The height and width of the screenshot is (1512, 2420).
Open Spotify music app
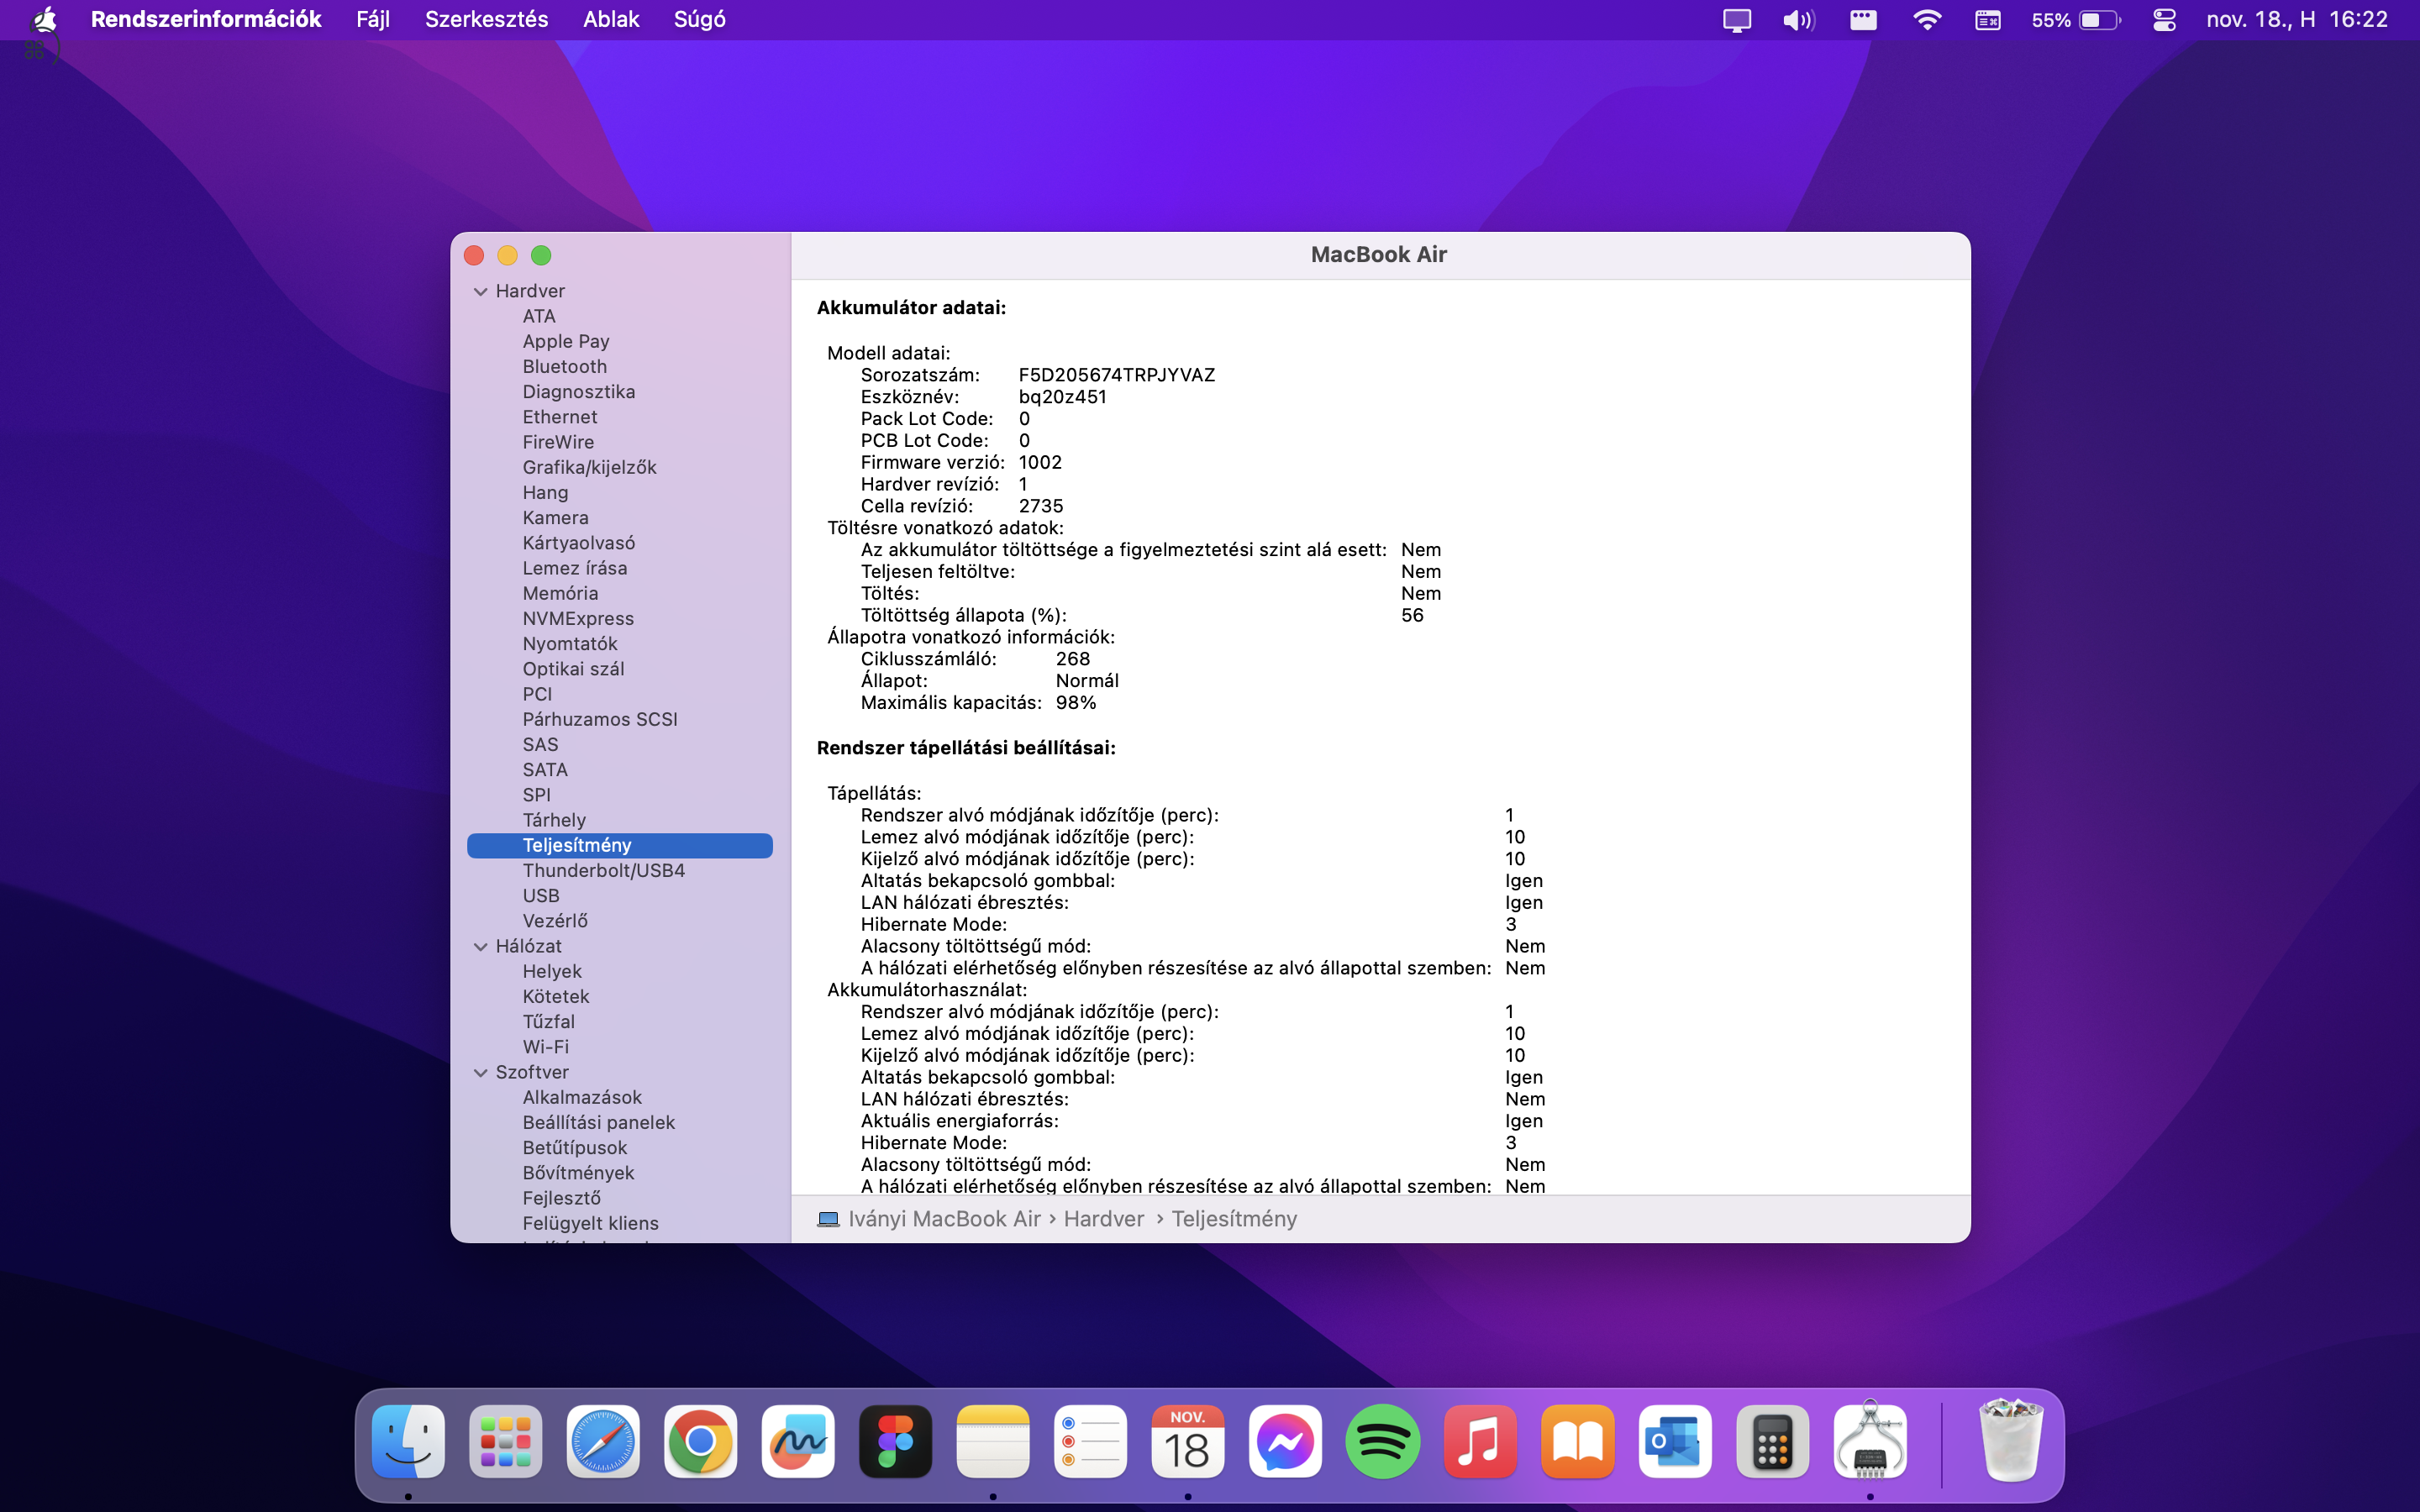[x=1383, y=1441]
